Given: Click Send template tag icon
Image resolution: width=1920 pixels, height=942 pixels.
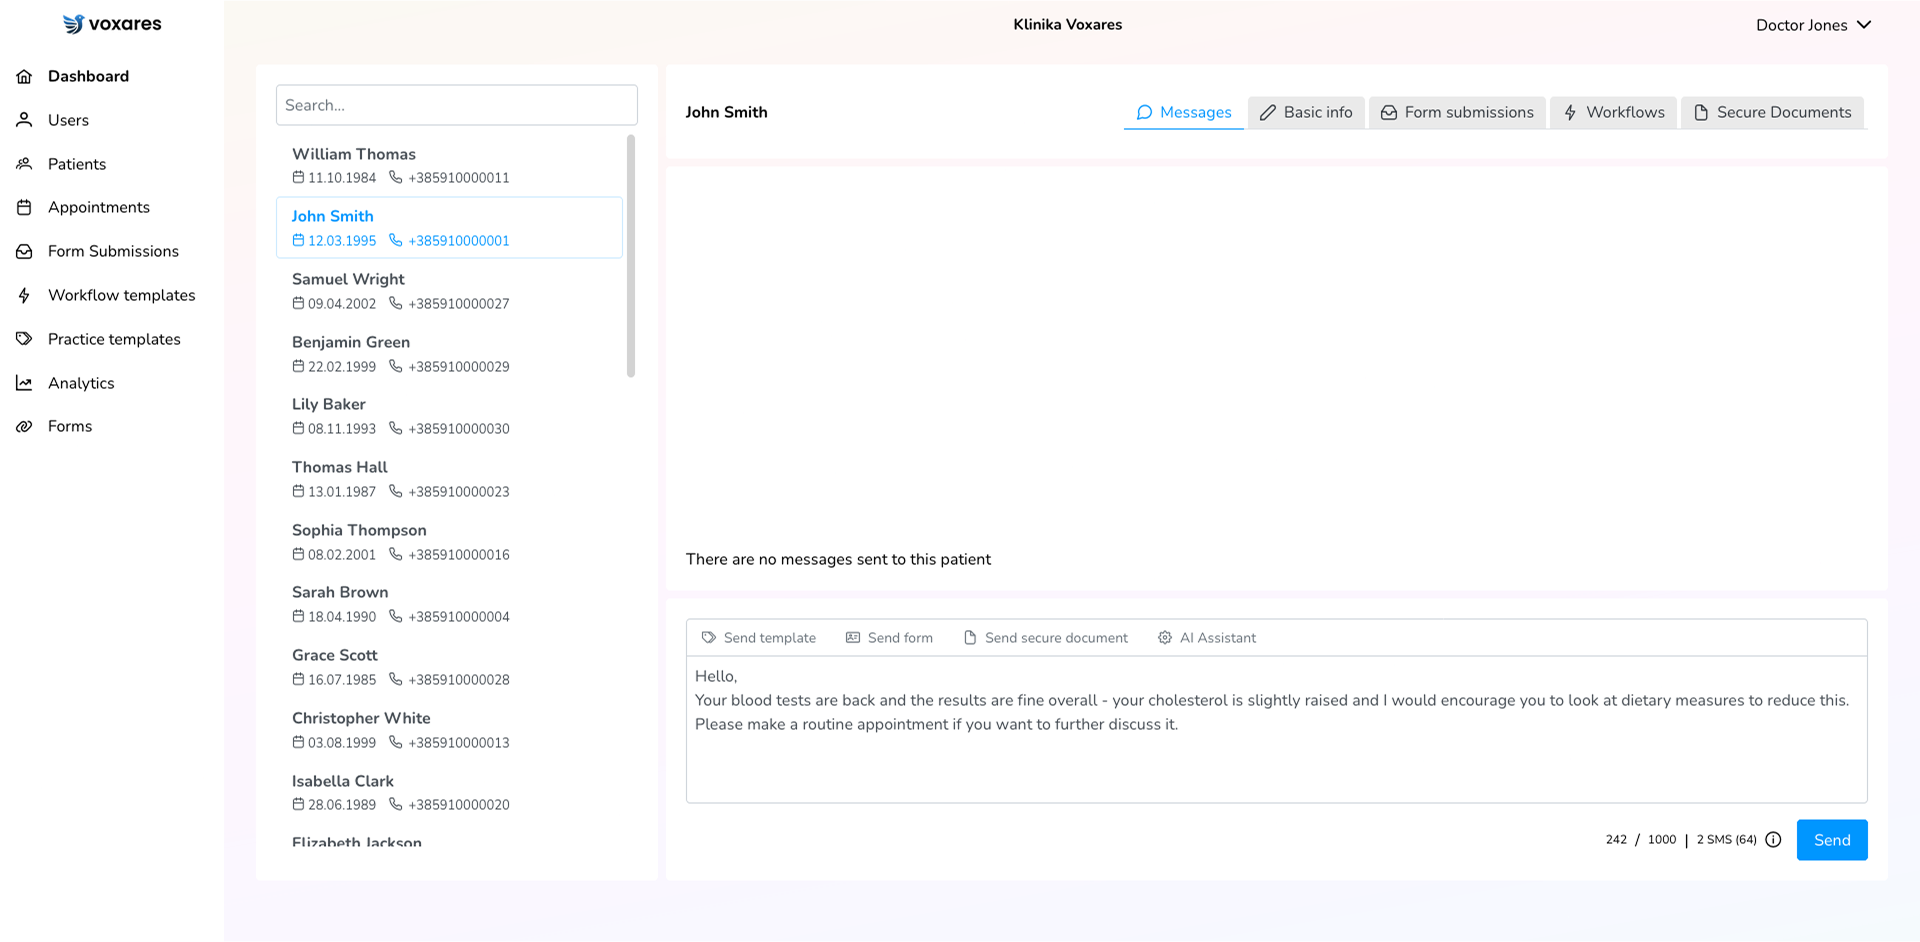Looking at the screenshot, I should tap(709, 638).
